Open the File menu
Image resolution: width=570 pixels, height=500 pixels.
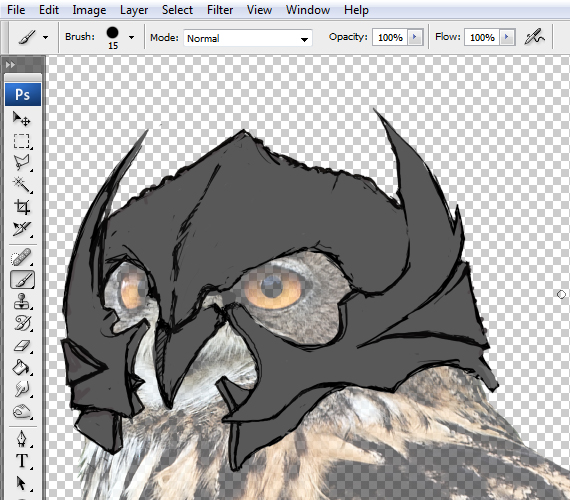[16, 10]
